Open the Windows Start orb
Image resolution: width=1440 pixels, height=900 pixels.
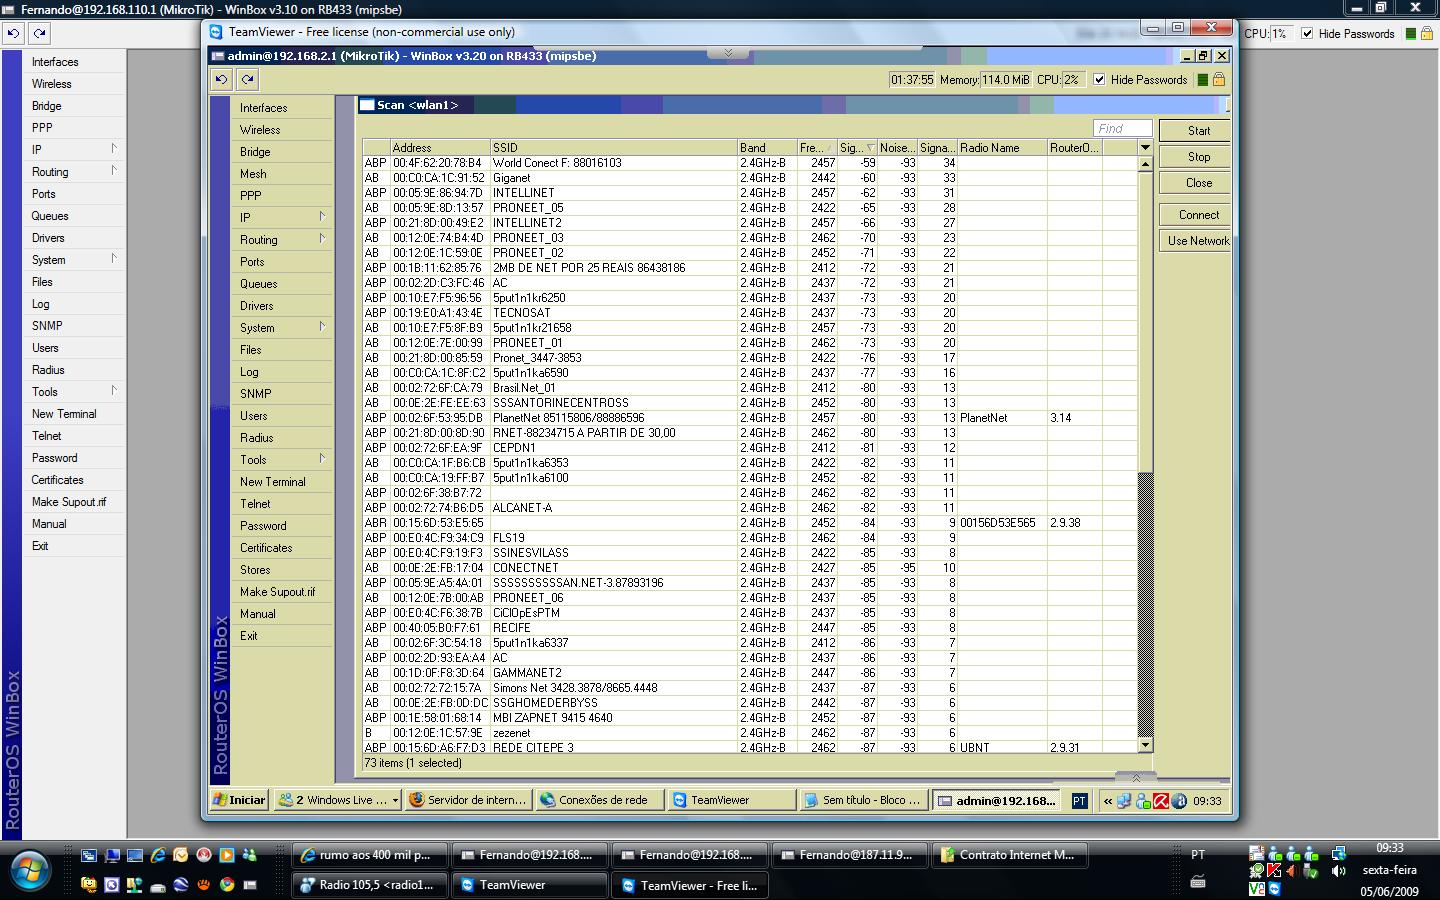pyautogui.click(x=28, y=869)
